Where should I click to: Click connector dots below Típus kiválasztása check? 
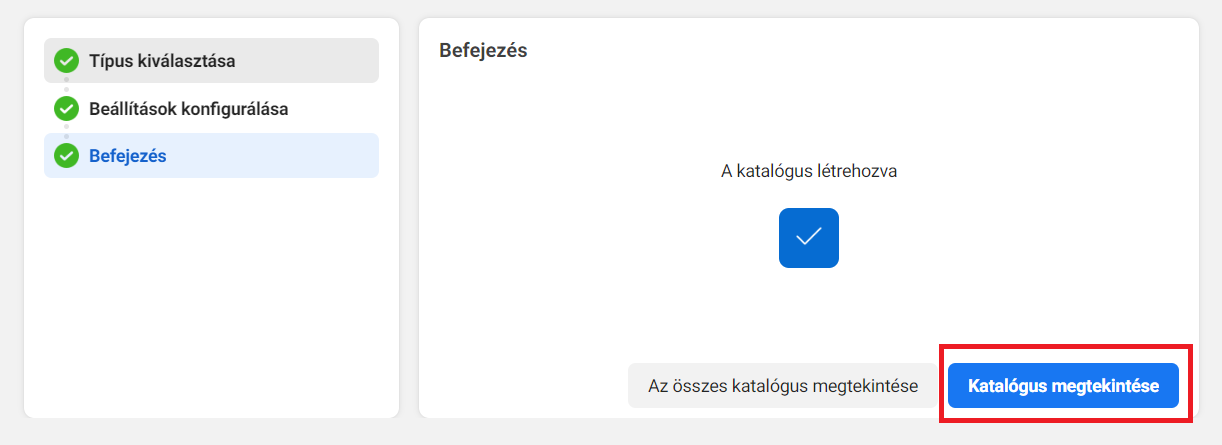66,84
